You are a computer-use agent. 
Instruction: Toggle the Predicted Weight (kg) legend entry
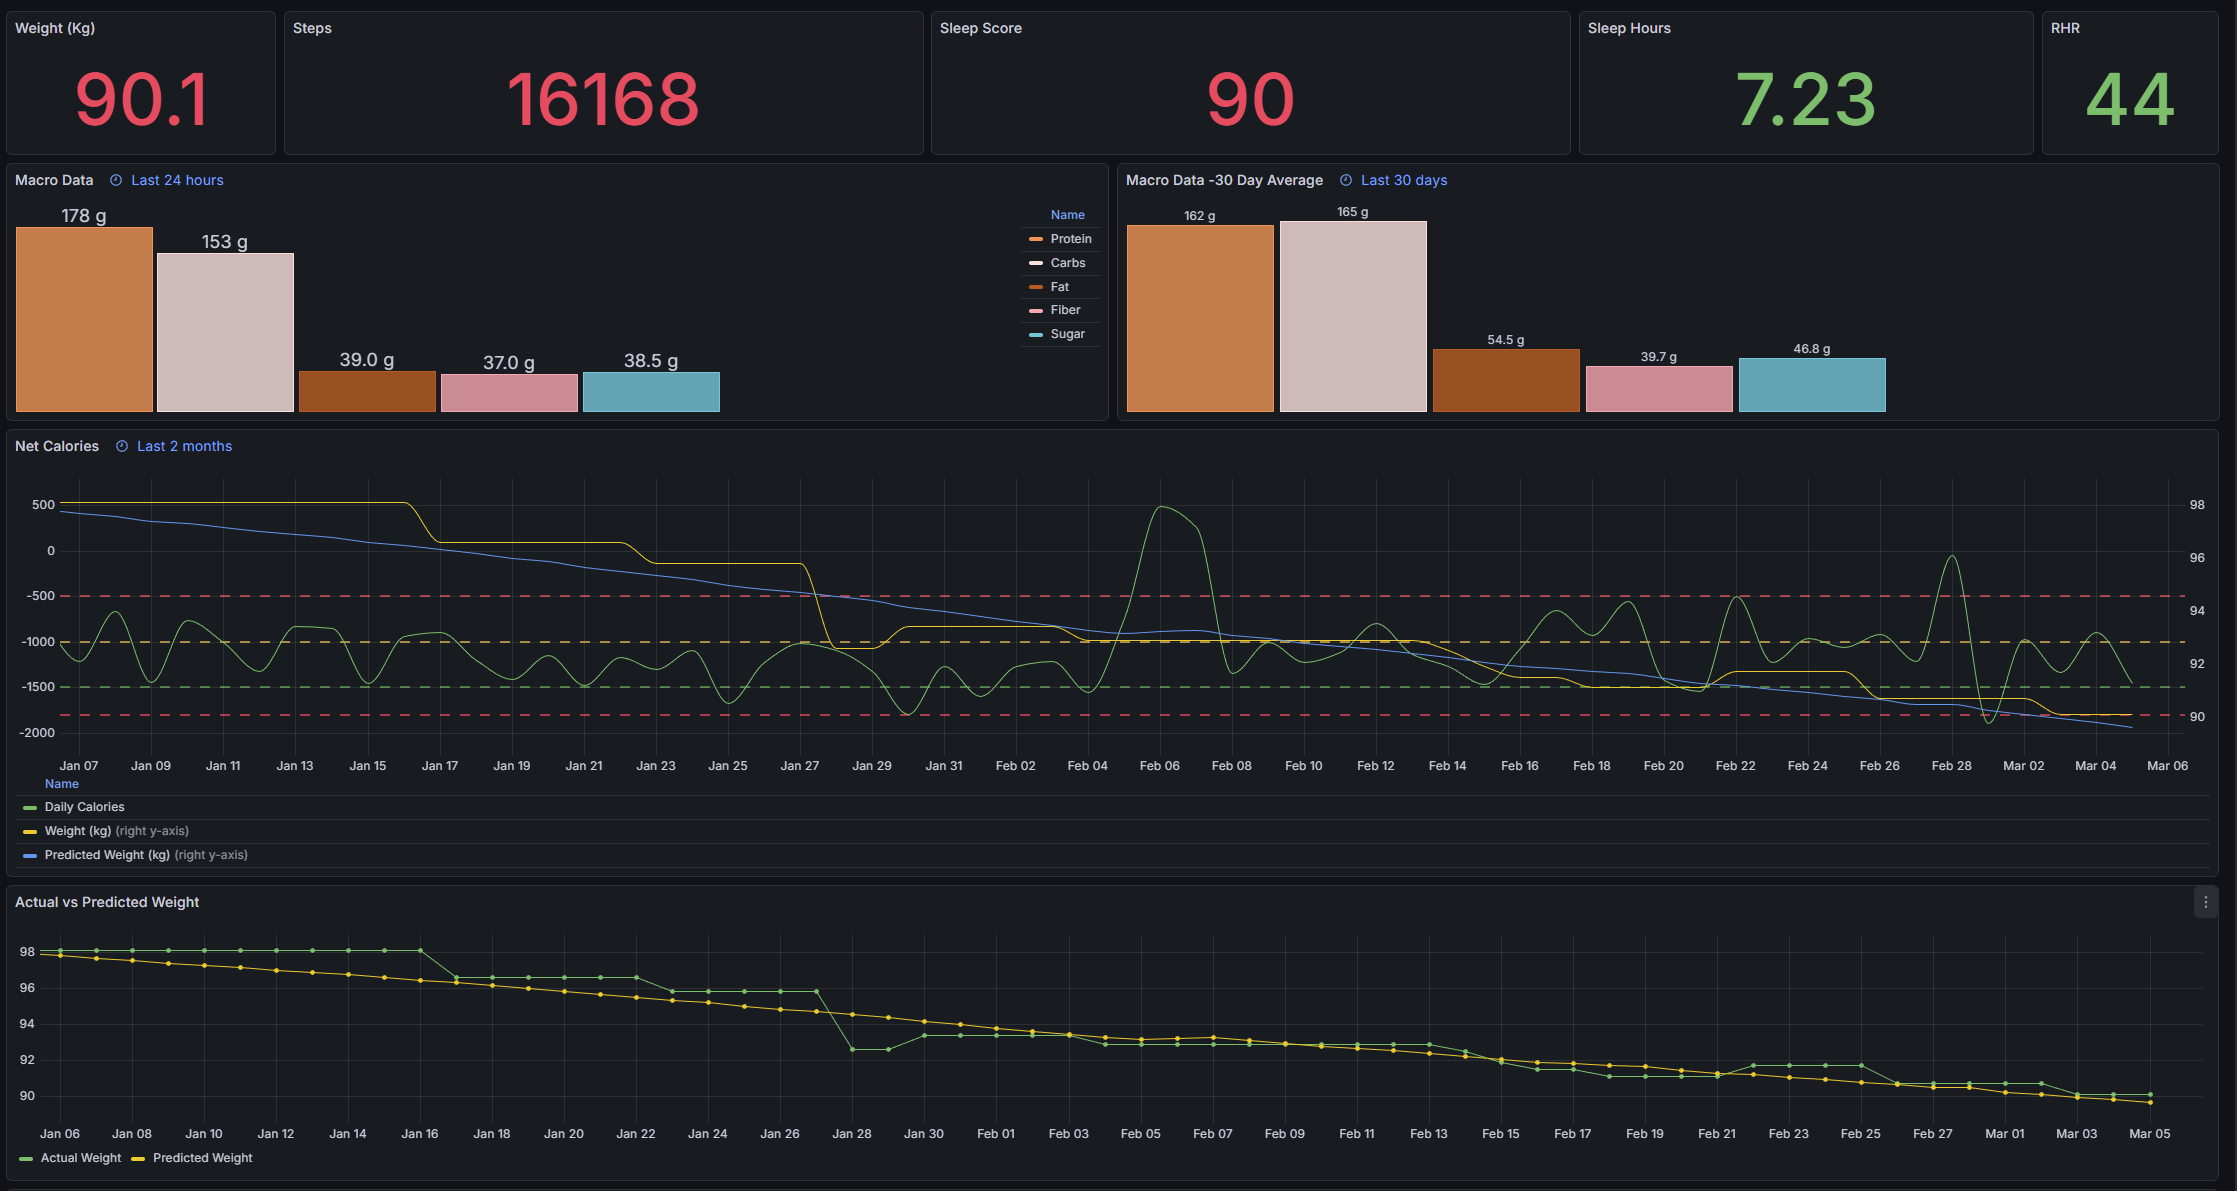(x=106, y=855)
